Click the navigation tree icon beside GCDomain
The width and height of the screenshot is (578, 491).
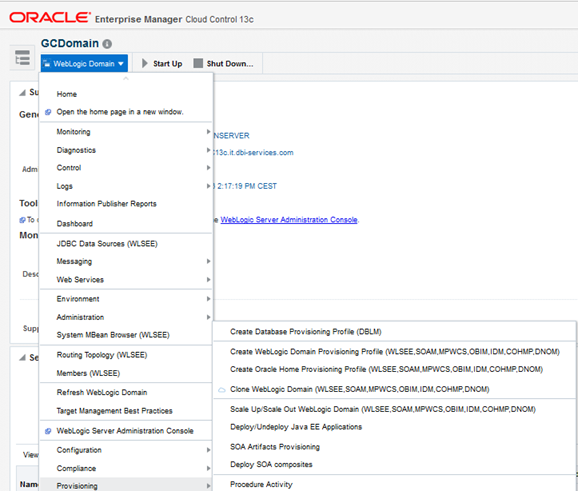click(x=22, y=58)
